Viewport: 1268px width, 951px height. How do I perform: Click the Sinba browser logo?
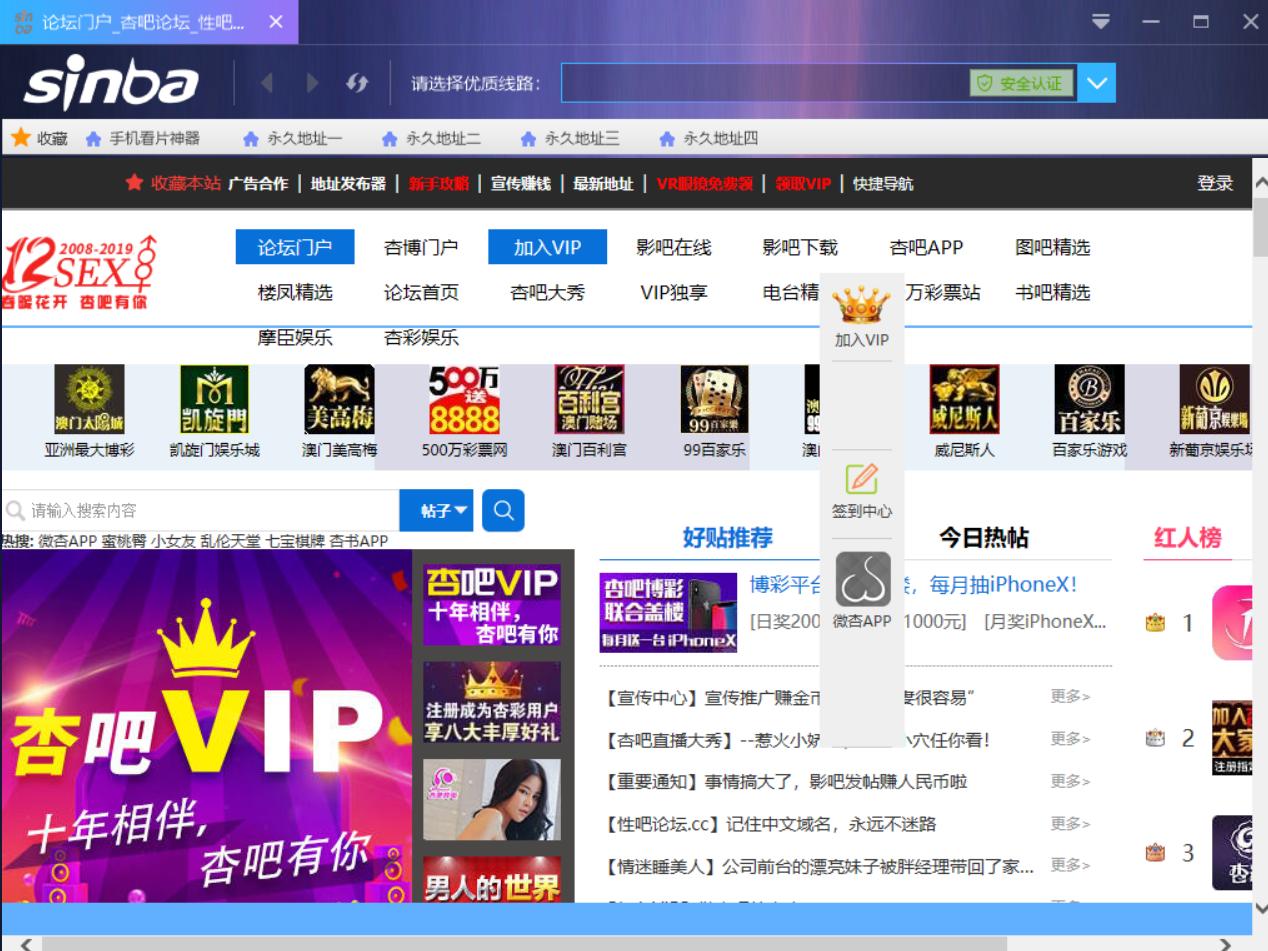pos(111,83)
